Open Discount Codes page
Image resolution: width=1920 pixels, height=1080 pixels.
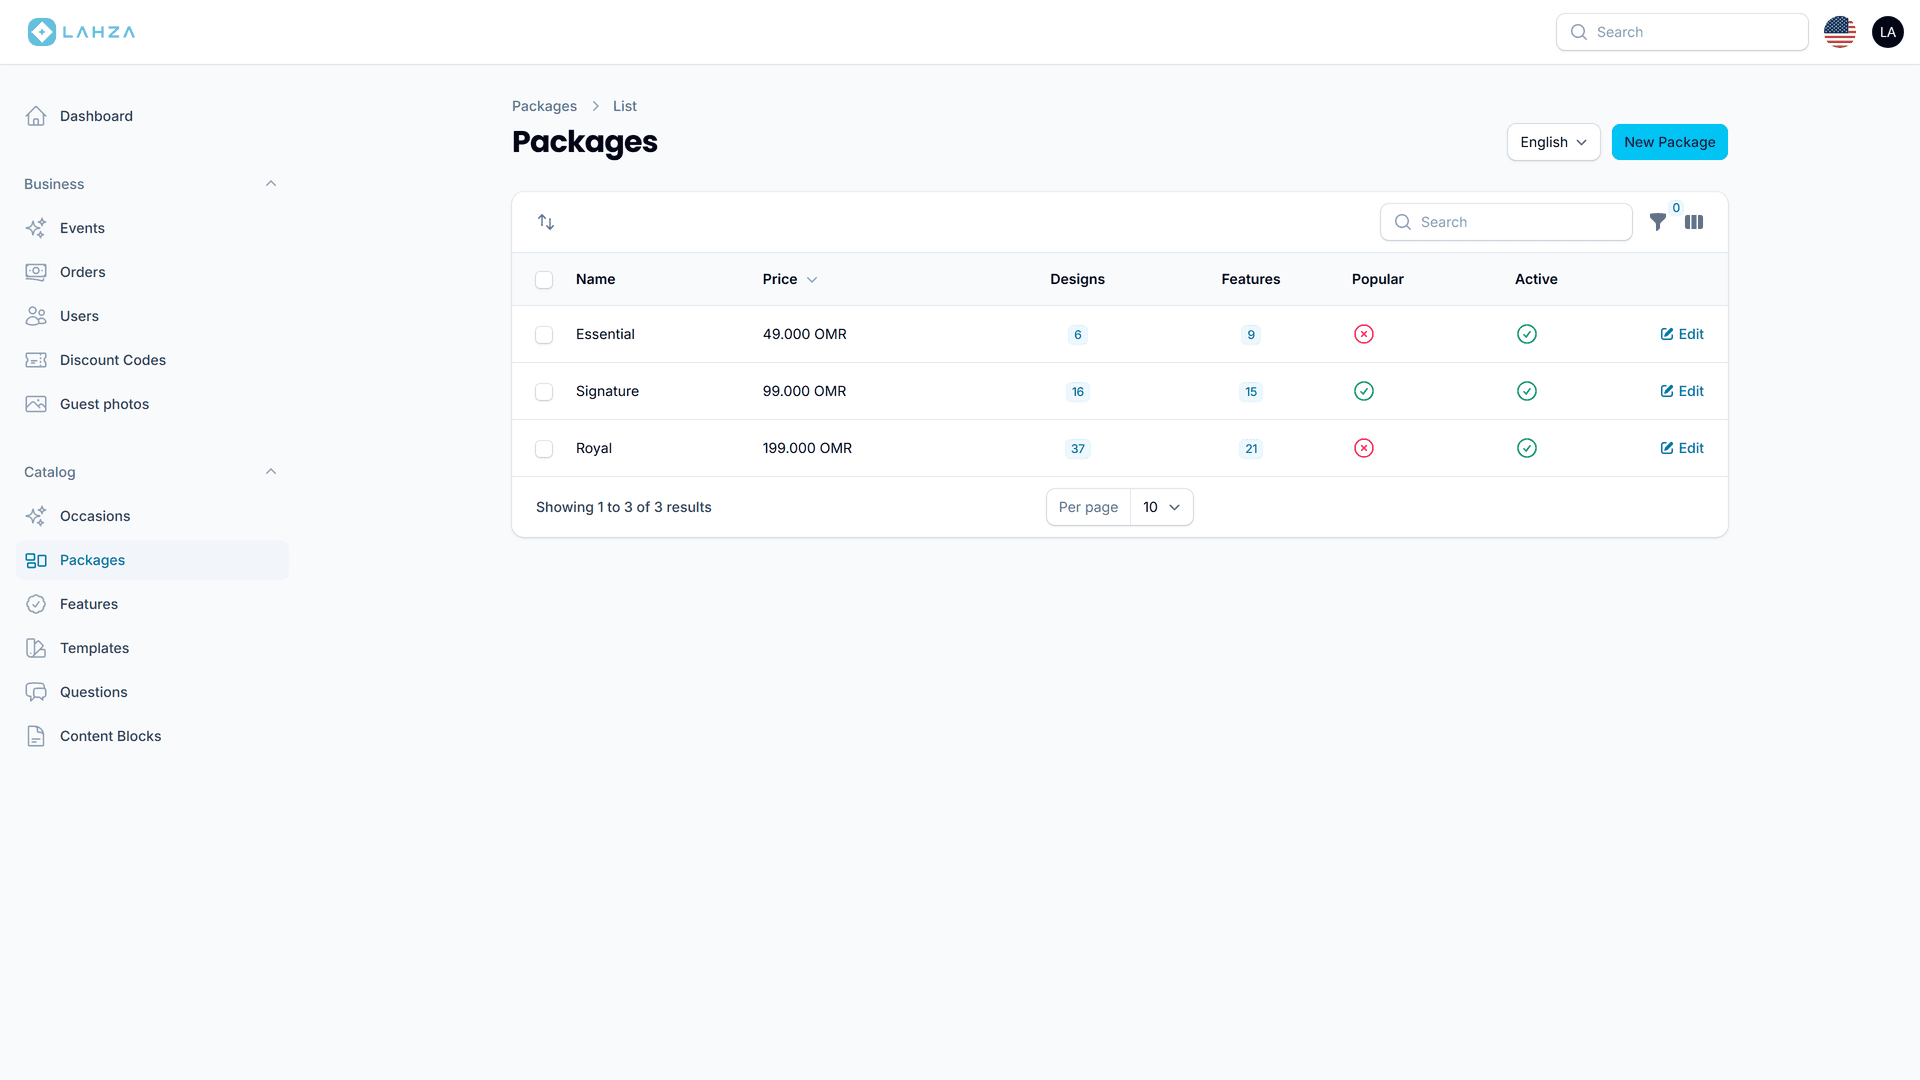[152, 360]
